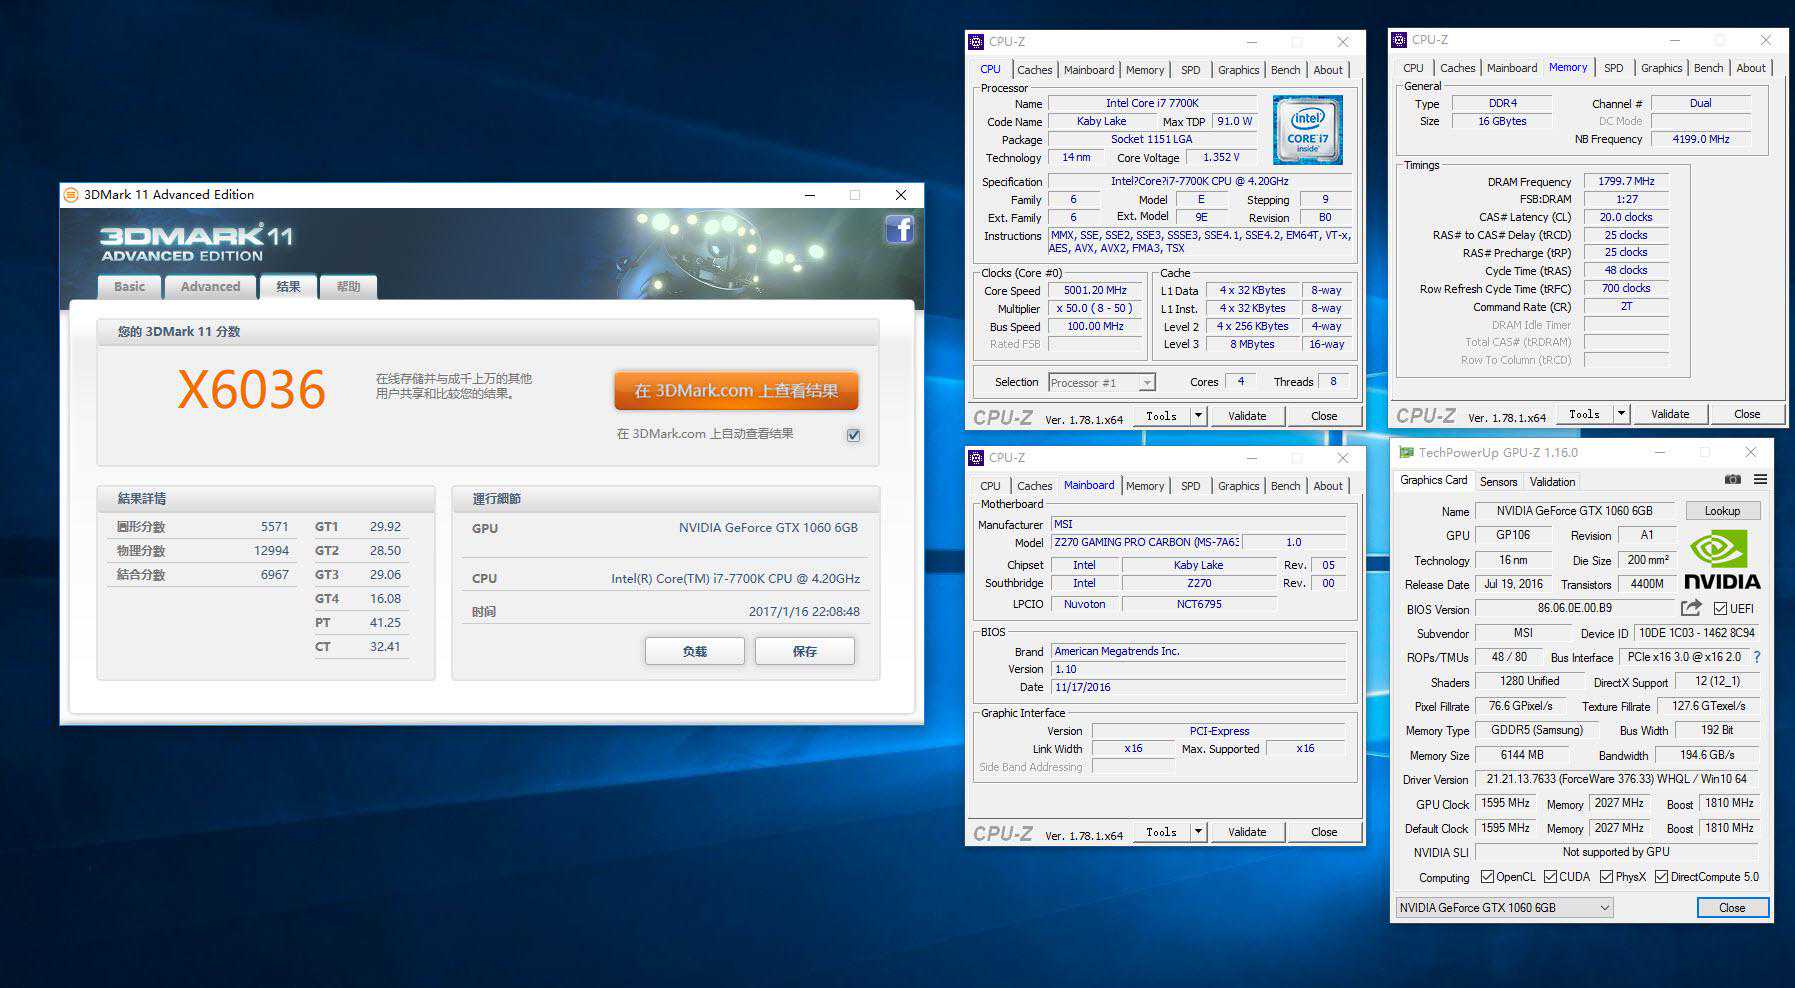The width and height of the screenshot is (1795, 988).
Task: Switch to the Sensors tab in GPU-Z
Action: click(1498, 481)
